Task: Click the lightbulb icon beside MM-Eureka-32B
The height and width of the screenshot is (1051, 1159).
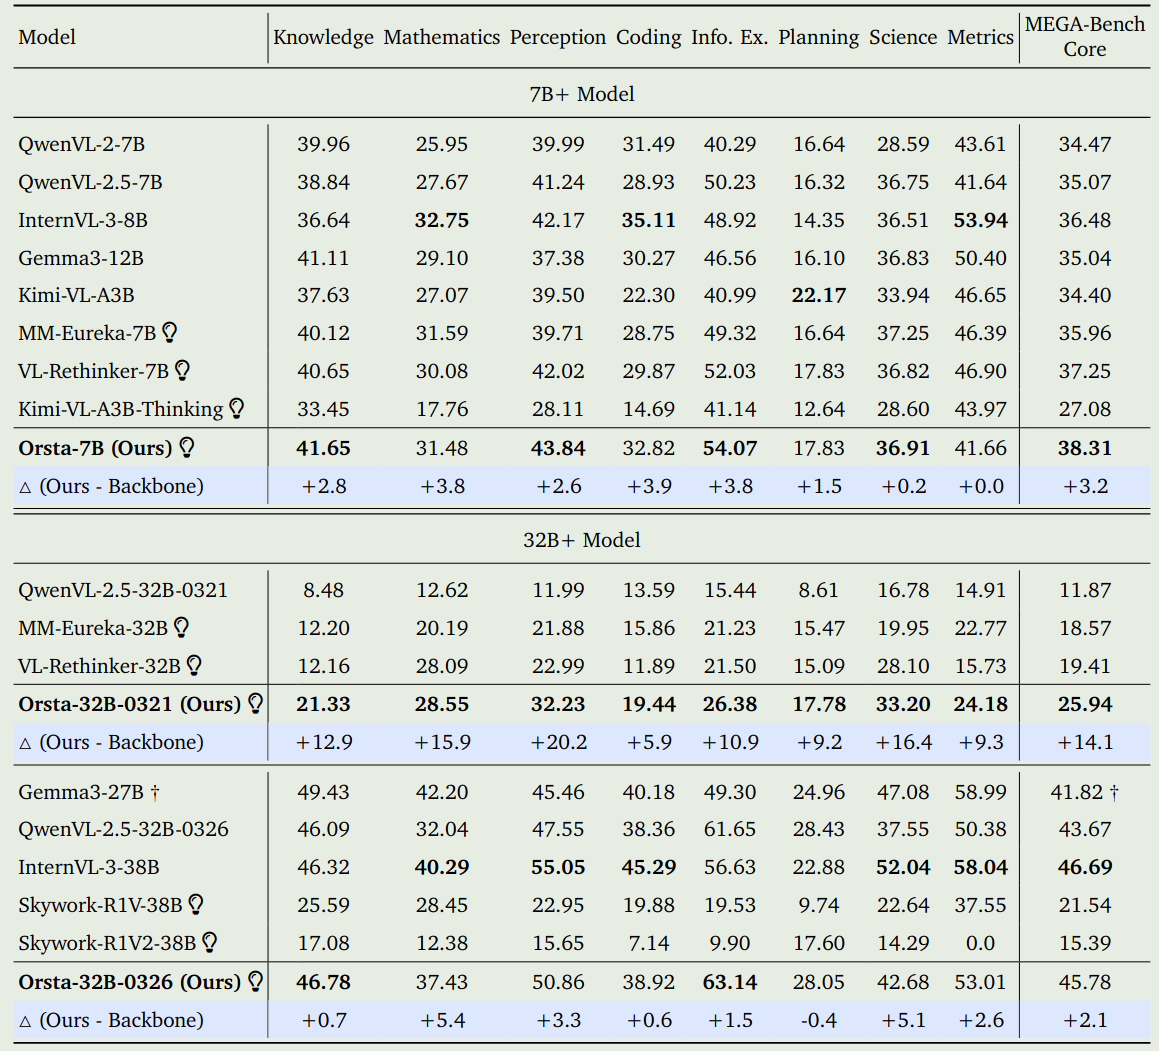Action: click(x=181, y=627)
